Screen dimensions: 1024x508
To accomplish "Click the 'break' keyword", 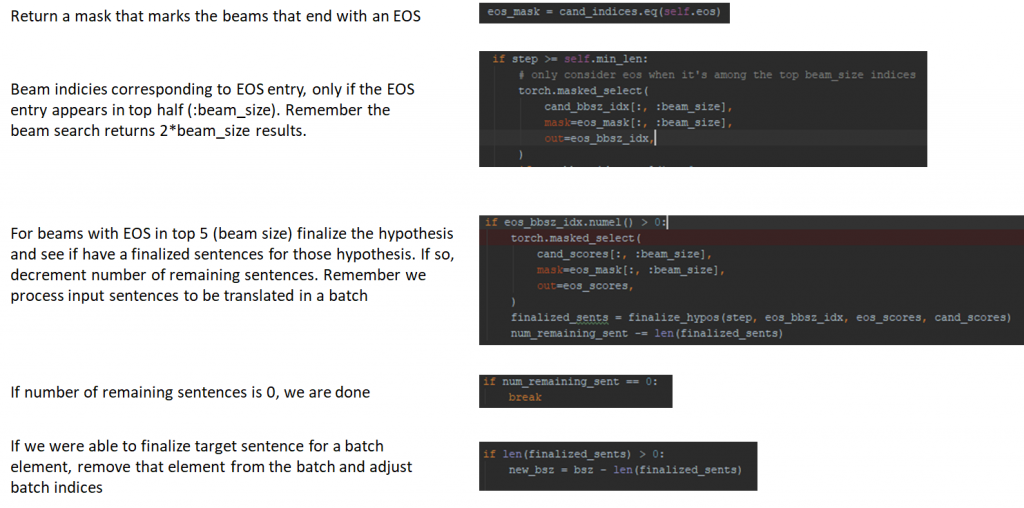I will 525,397.
